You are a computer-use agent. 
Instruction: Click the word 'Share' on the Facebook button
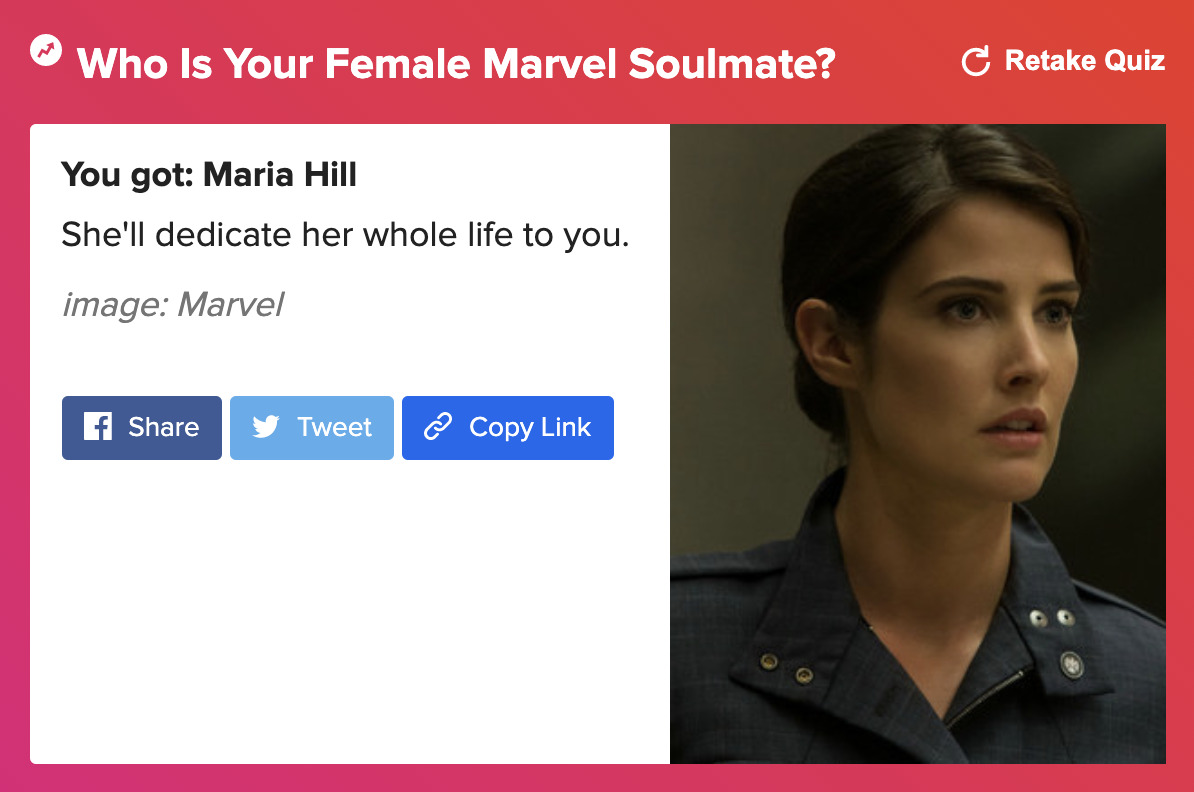click(164, 426)
